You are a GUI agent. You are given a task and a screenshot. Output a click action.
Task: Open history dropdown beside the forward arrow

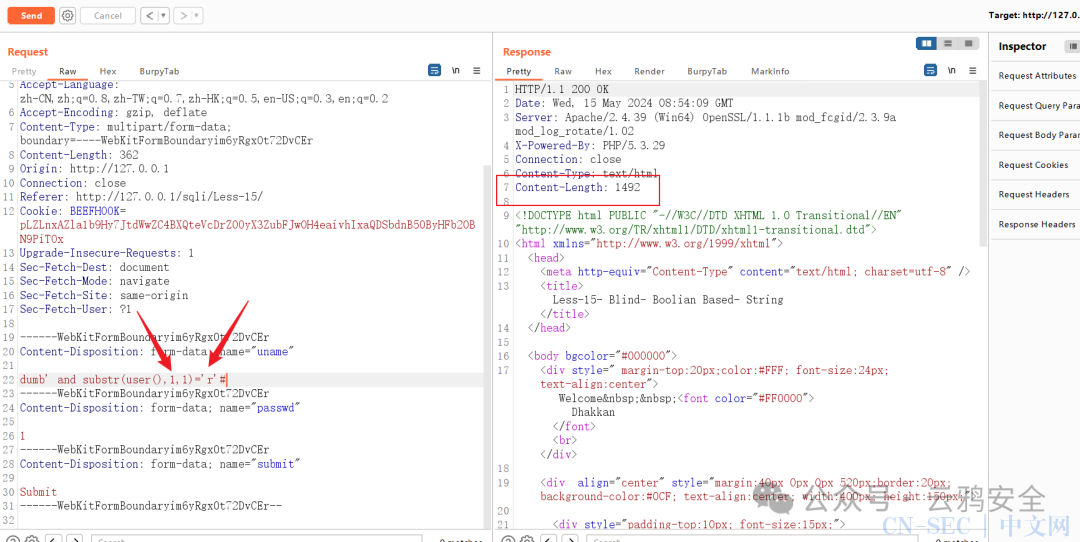click(x=197, y=15)
